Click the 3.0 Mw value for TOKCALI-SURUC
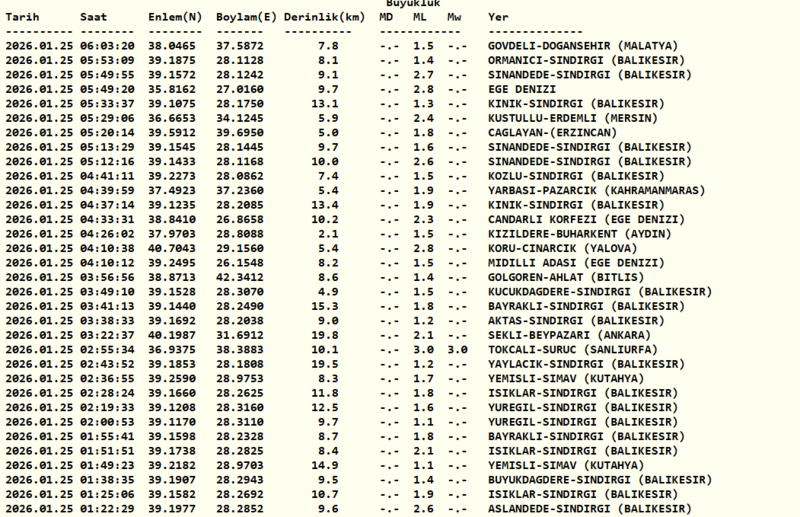This screenshot has width=800, height=517. tap(456, 349)
